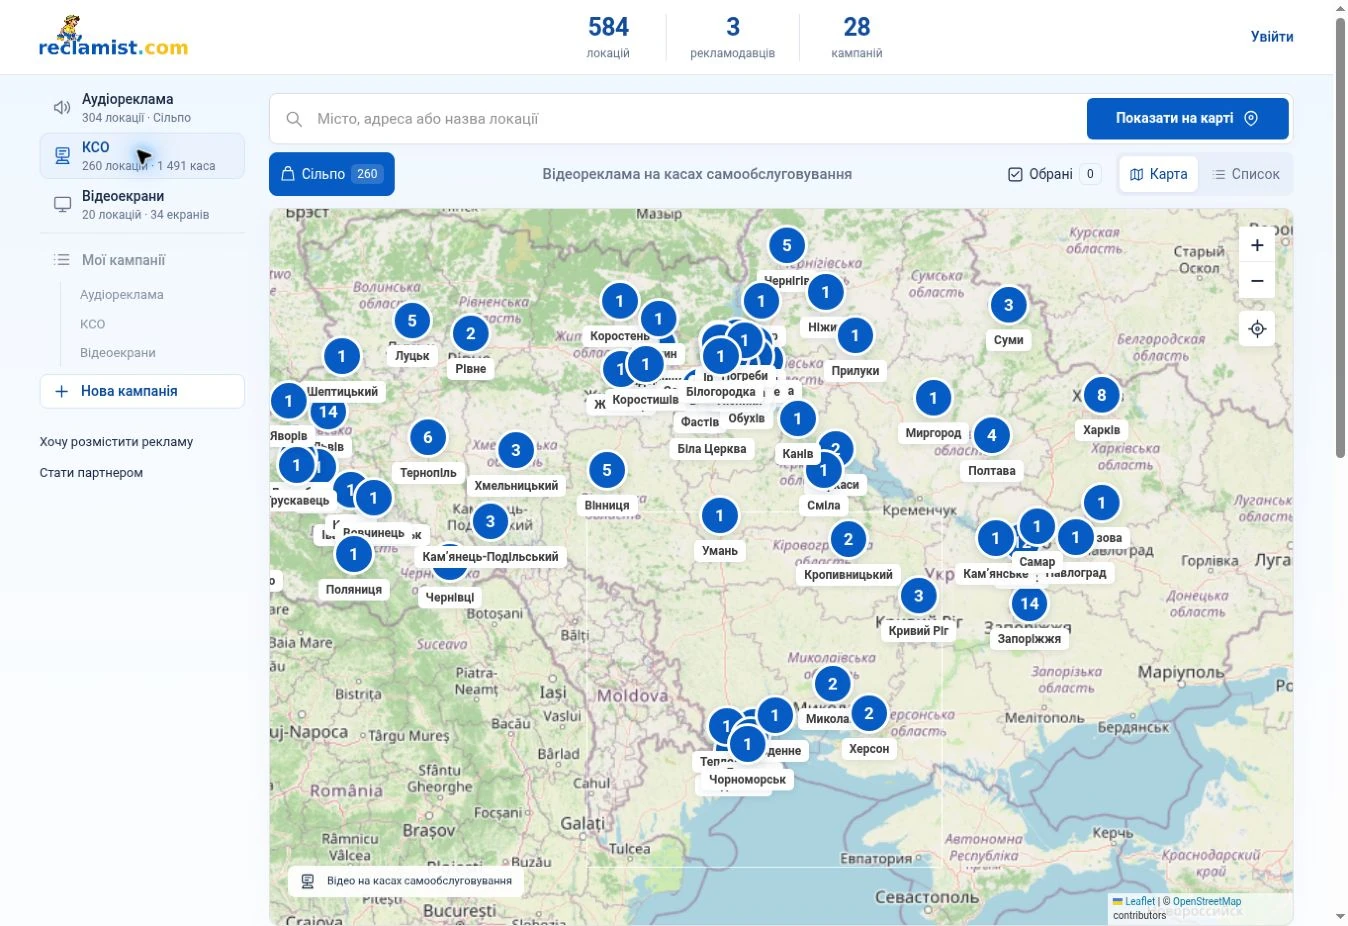Click the plus icon in Нова кампанія
1348x926 pixels.
[x=61, y=391]
